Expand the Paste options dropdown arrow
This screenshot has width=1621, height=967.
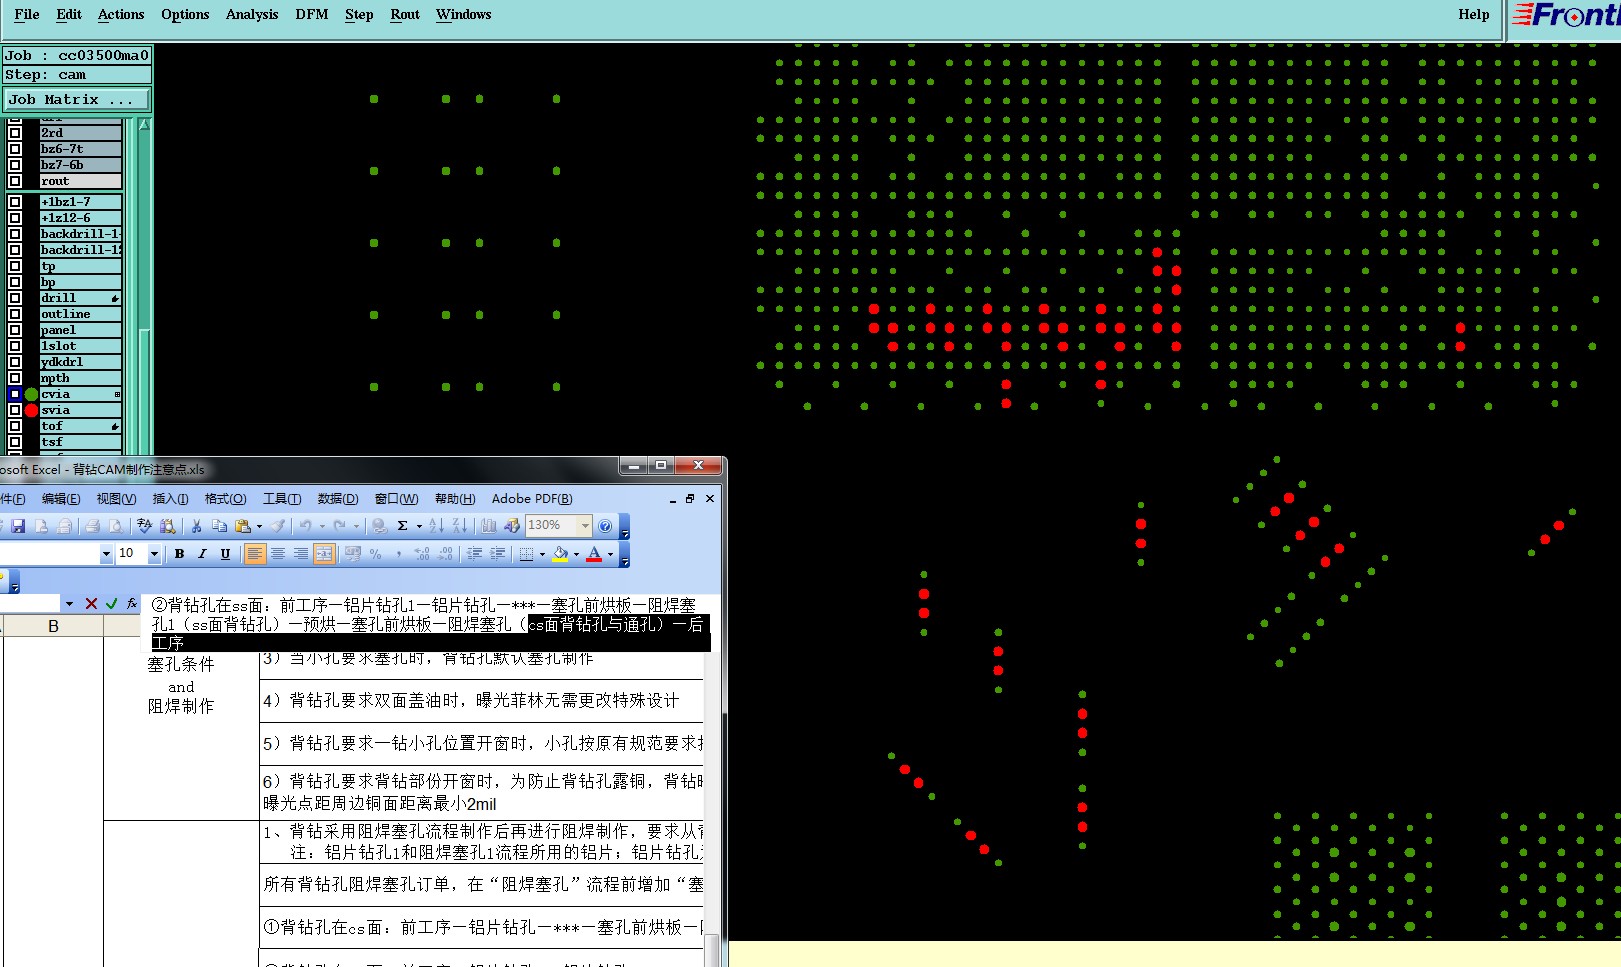click(x=259, y=526)
